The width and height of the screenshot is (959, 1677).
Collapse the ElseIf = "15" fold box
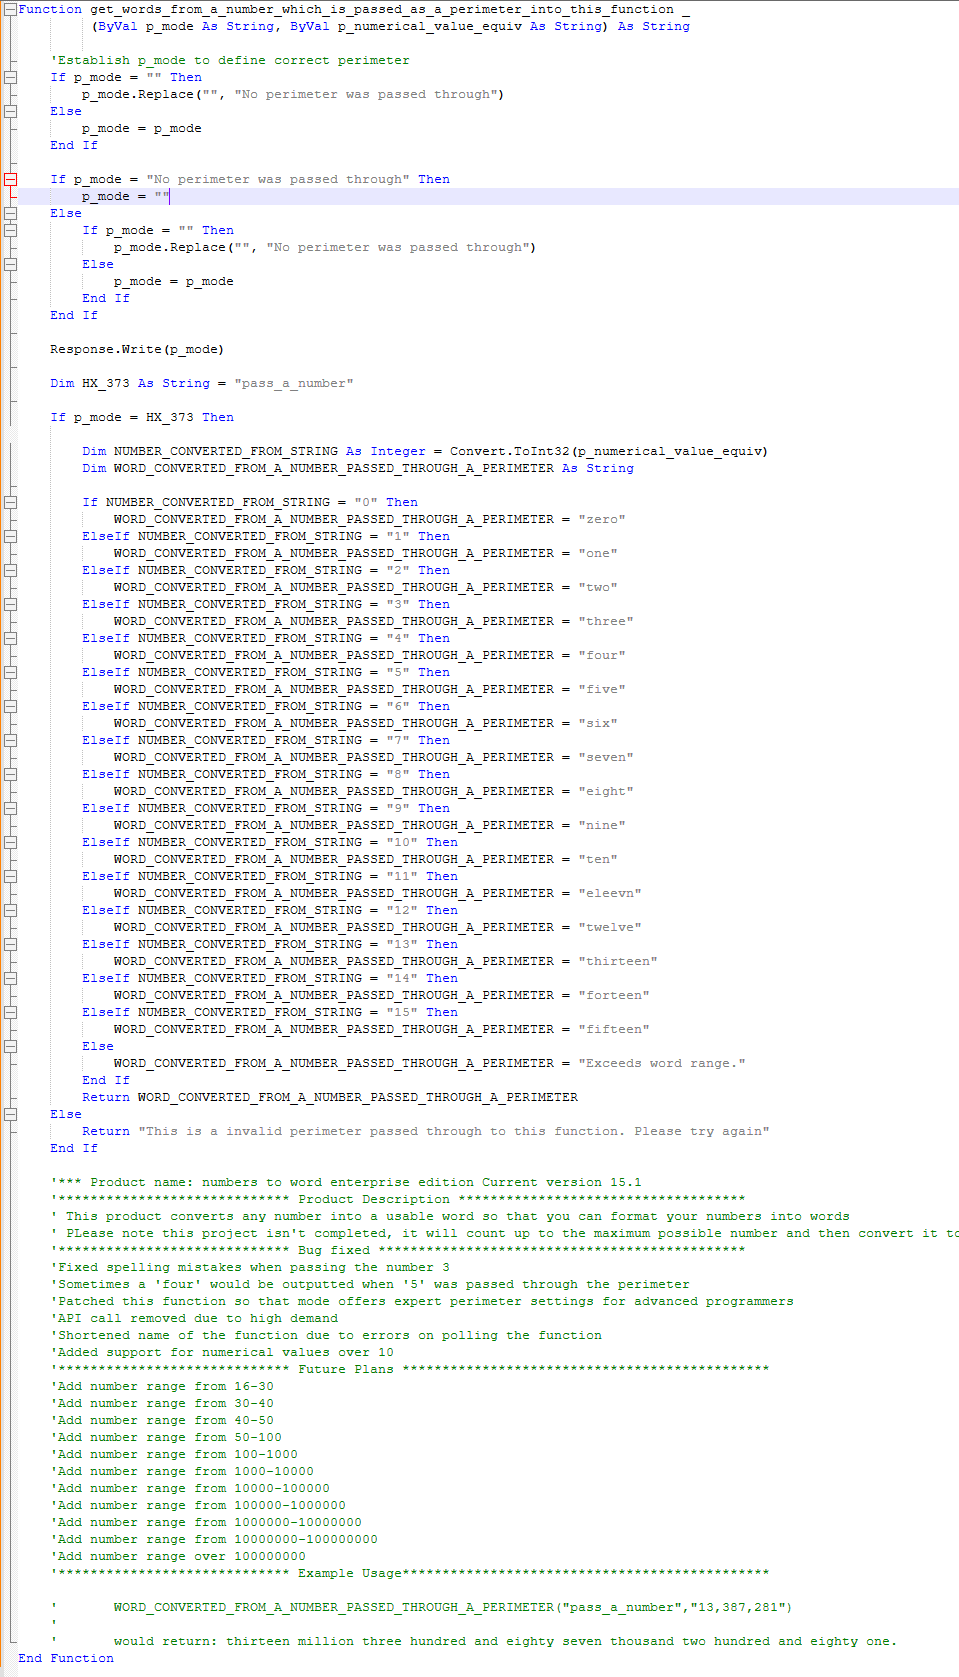click(10, 1012)
